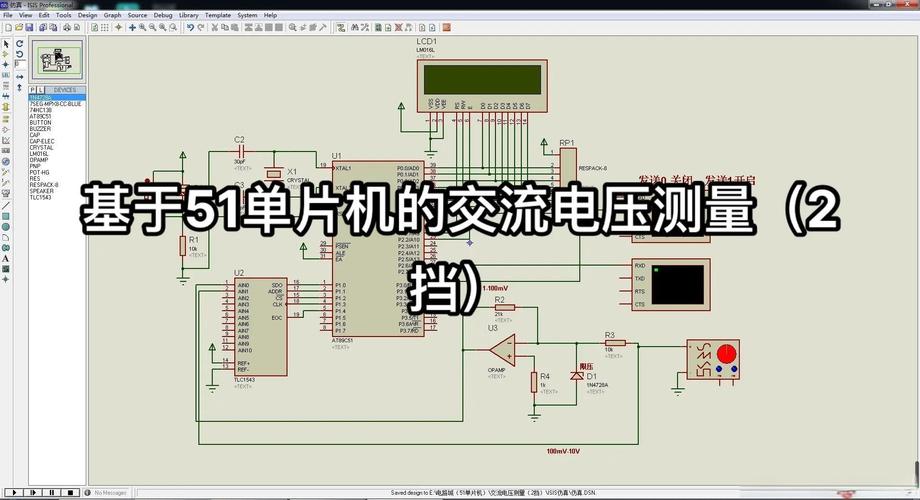Click the Step simulation button
Viewport: 920px width, 500px height.
tap(33, 493)
